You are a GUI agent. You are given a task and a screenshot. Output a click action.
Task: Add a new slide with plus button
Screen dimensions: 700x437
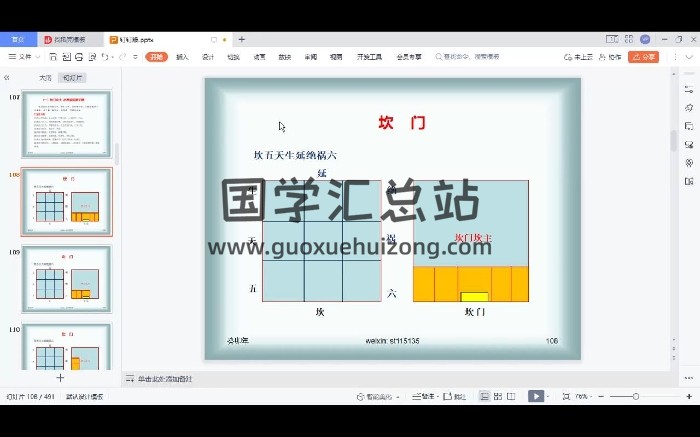(60, 378)
